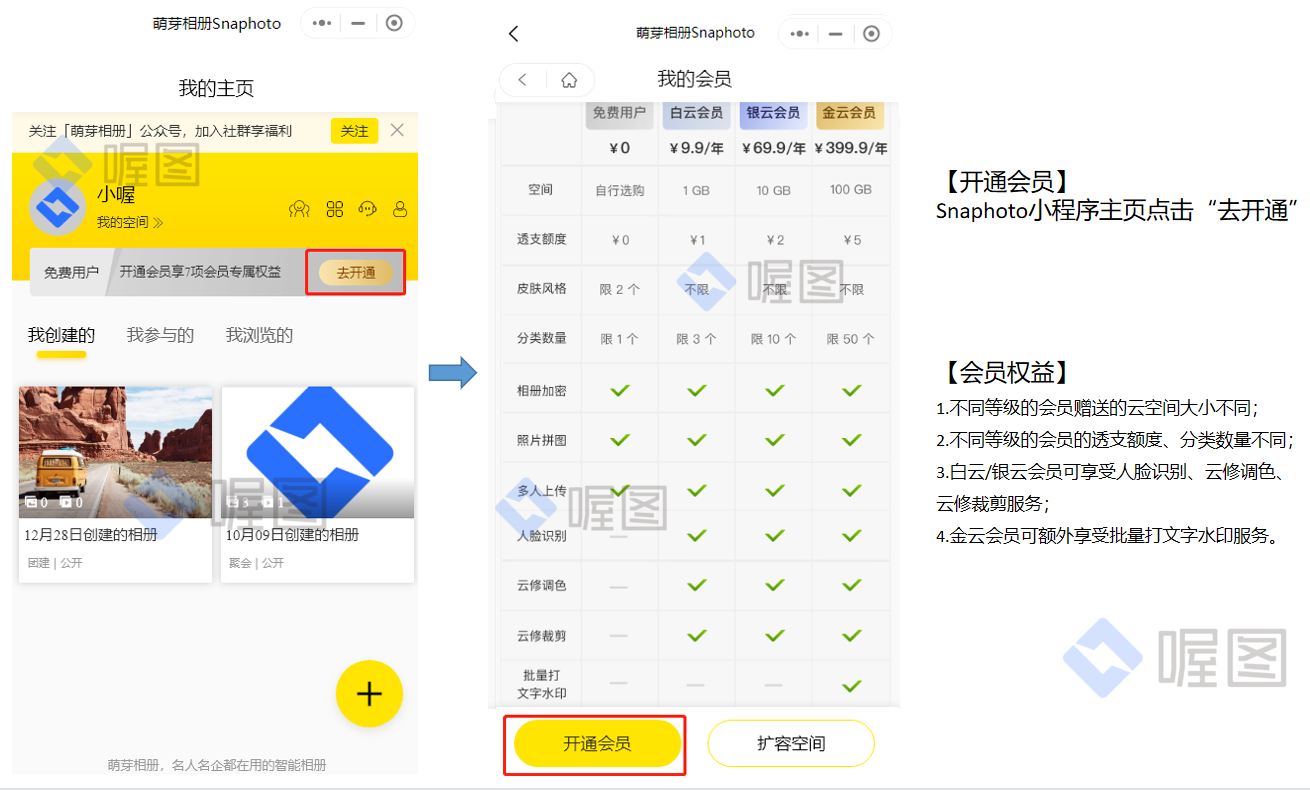The image size is (1310, 790).
Task: Select the 白云会员 plan header
Action: pos(697,114)
